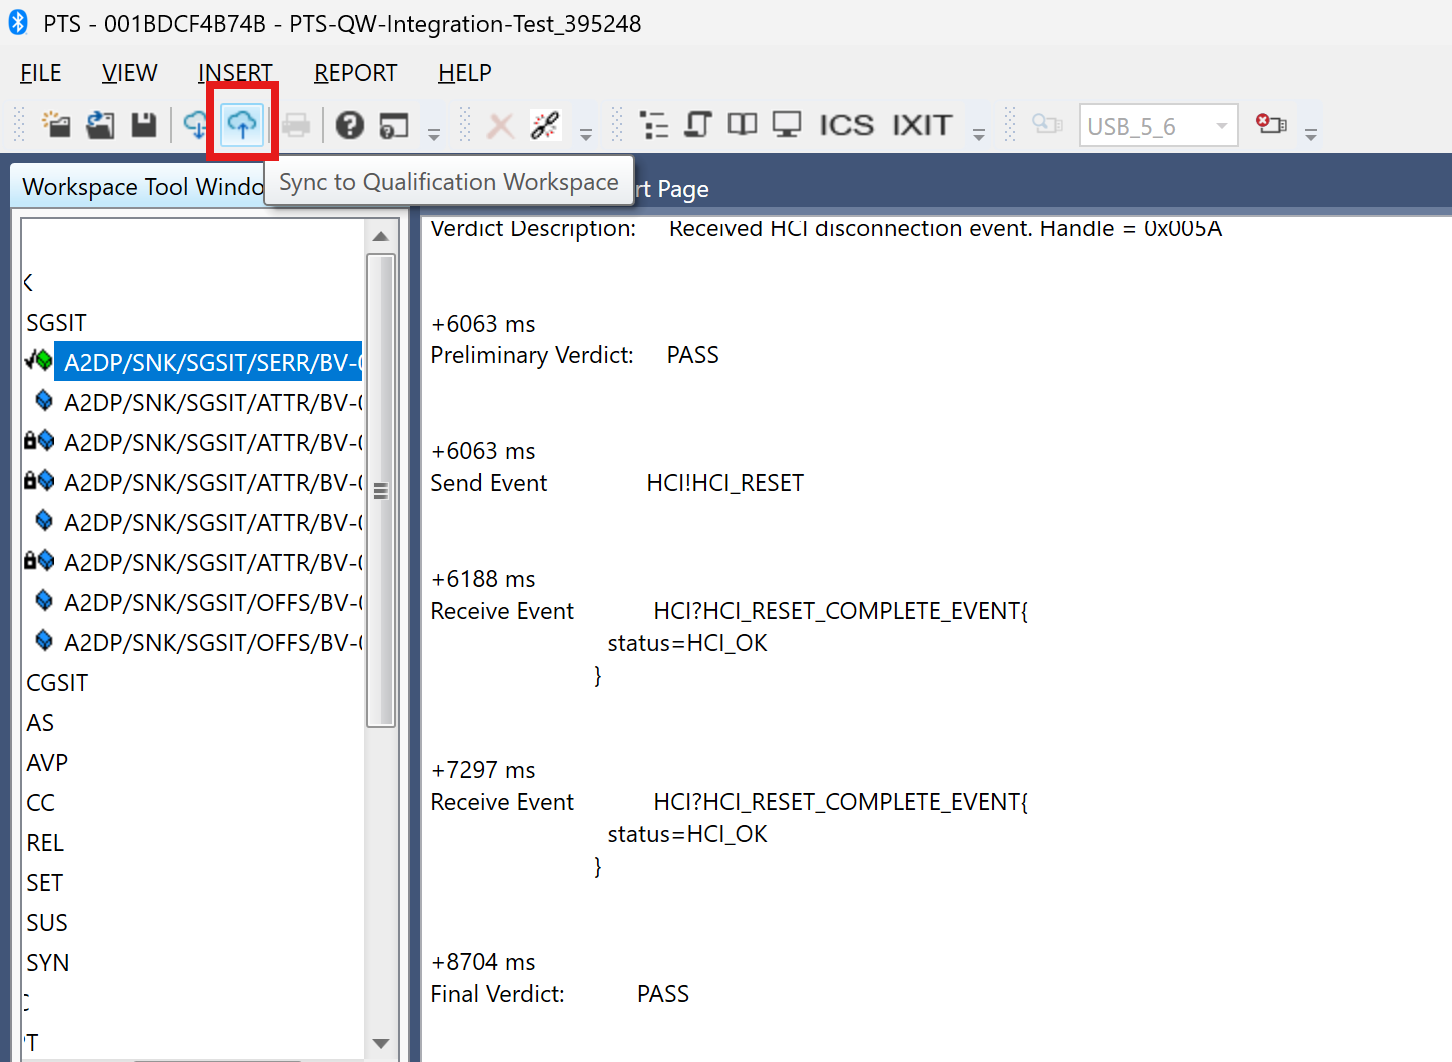Click the printer icon in the toolbar

click(296, 125)
